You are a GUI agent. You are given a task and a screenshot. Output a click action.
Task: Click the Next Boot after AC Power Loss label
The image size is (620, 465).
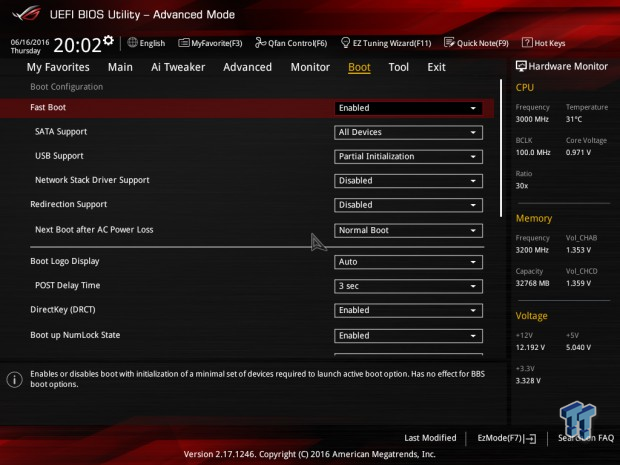tap(94, 230)
